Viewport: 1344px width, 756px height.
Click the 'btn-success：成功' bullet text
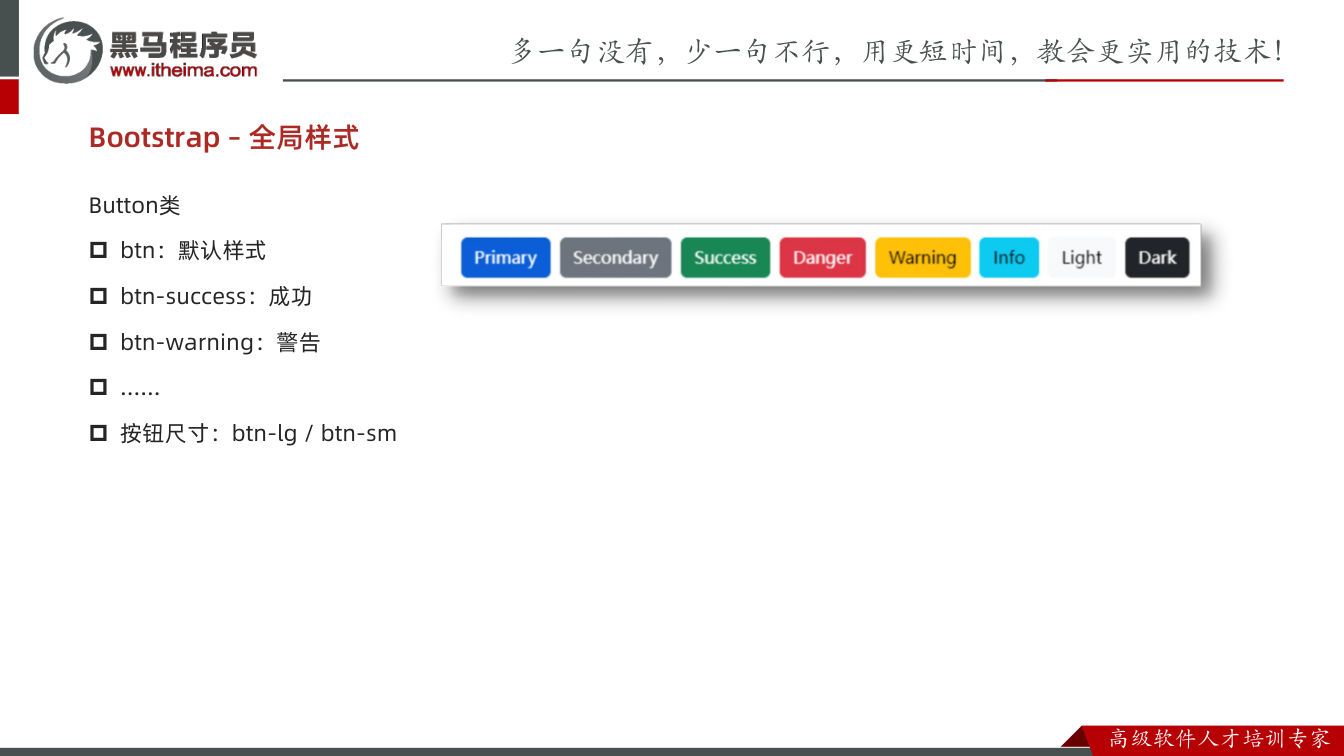point(216,296)
